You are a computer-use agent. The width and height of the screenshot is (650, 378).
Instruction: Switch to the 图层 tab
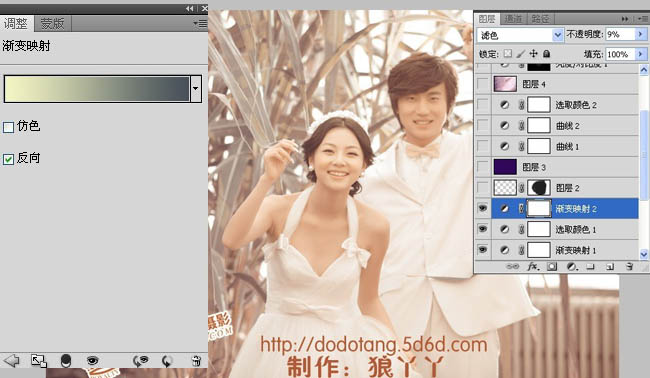pyautogui.click(x=487, y=19)
